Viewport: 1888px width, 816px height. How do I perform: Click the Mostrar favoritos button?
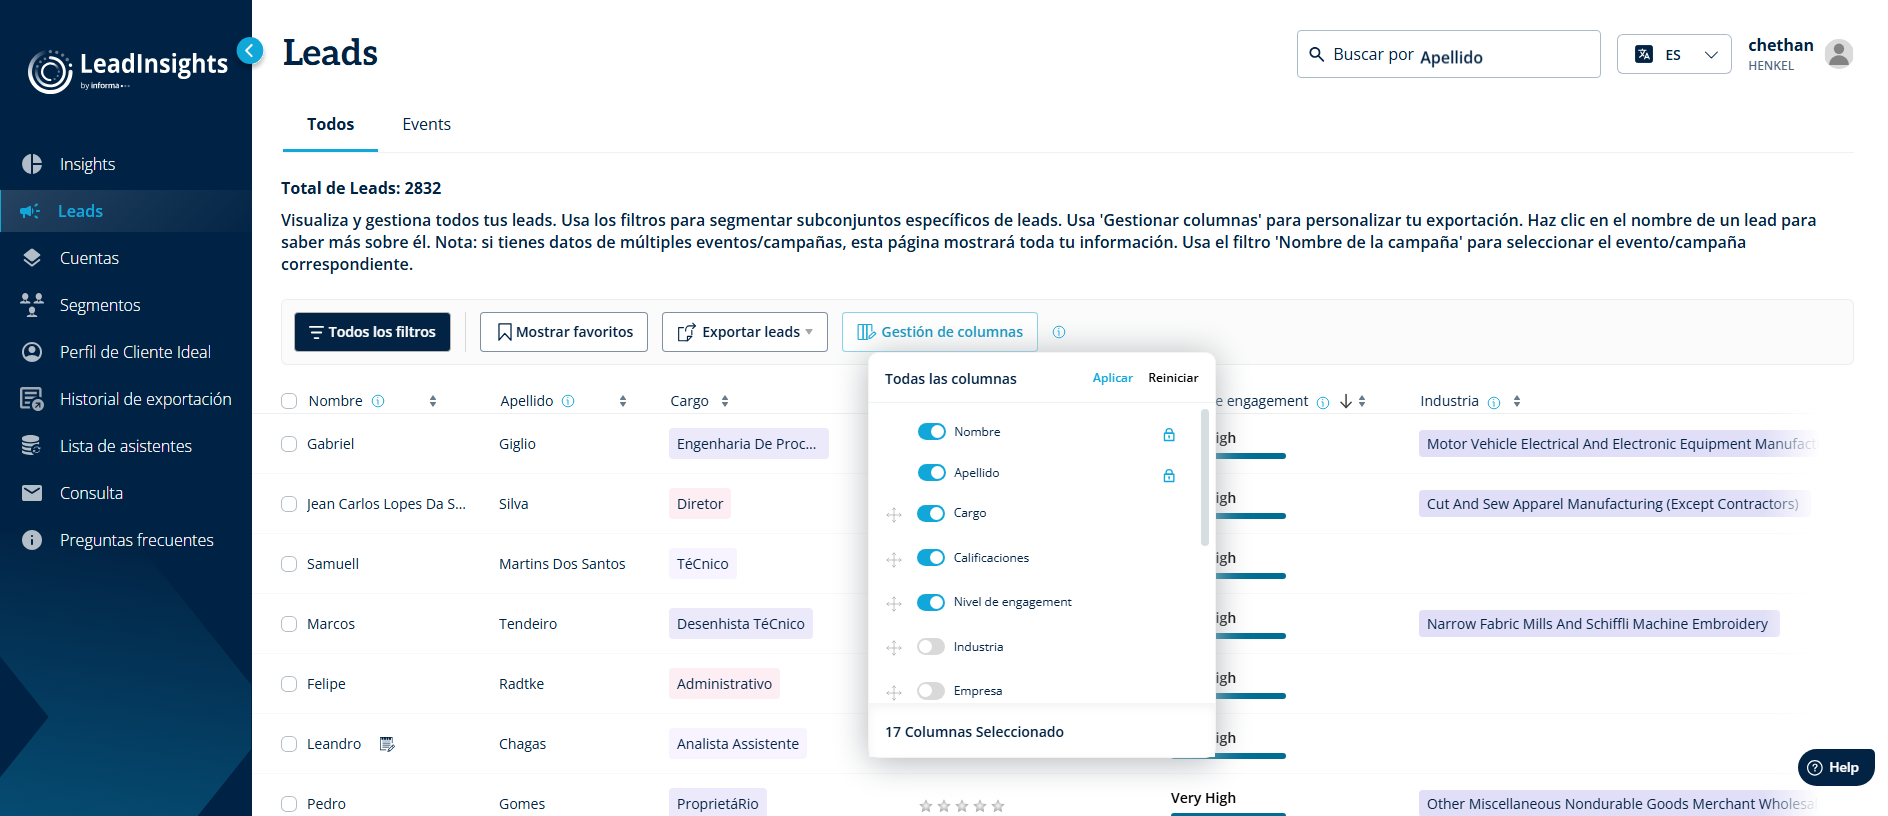click(x=564, y=332)
